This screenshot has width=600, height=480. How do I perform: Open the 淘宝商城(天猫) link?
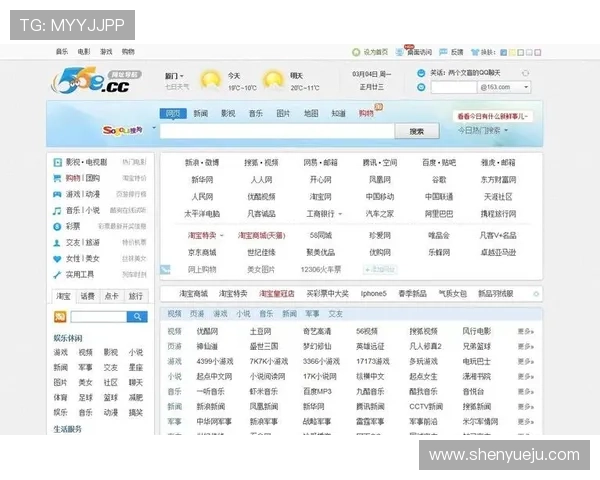261,235
